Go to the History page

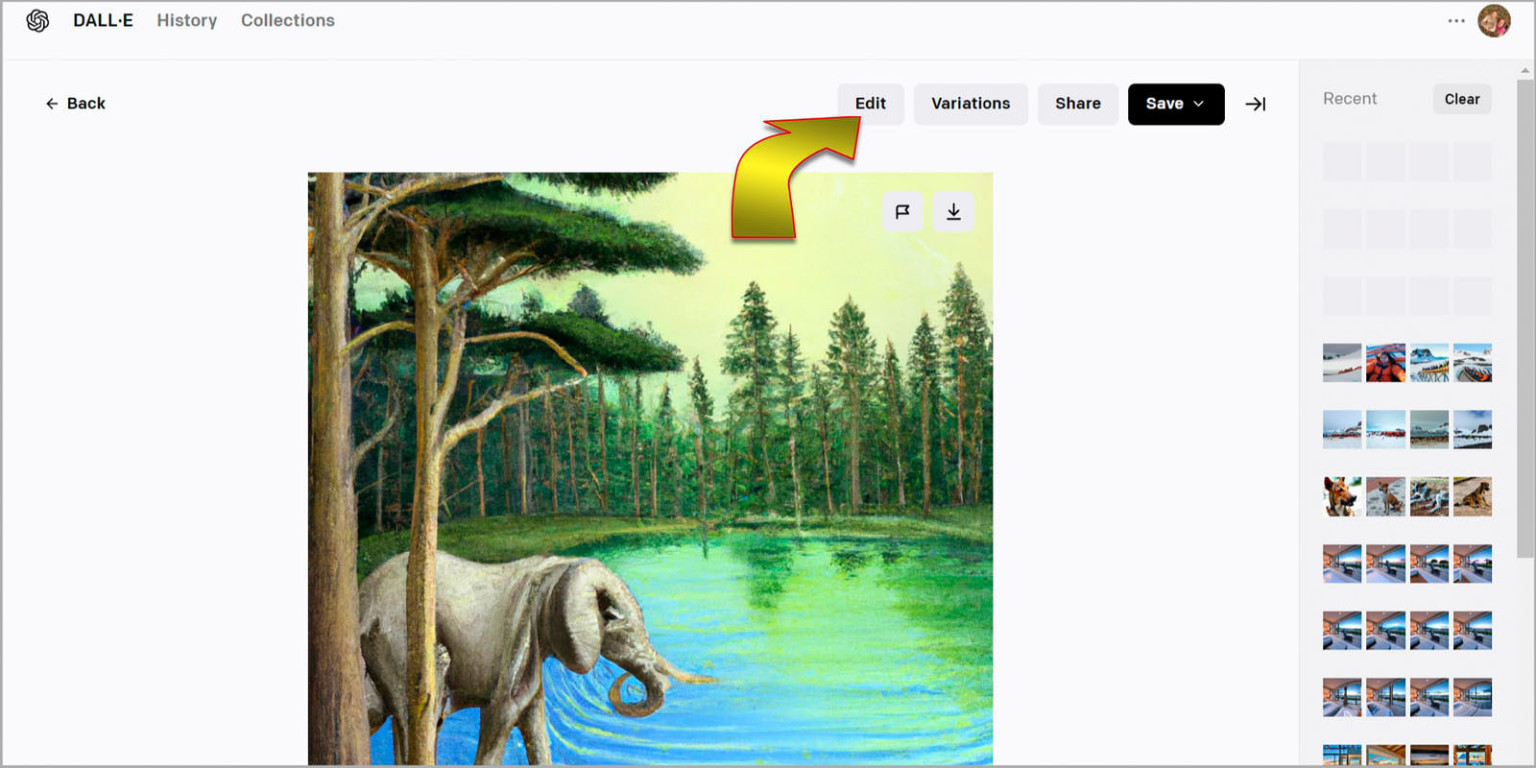(186, 20)
